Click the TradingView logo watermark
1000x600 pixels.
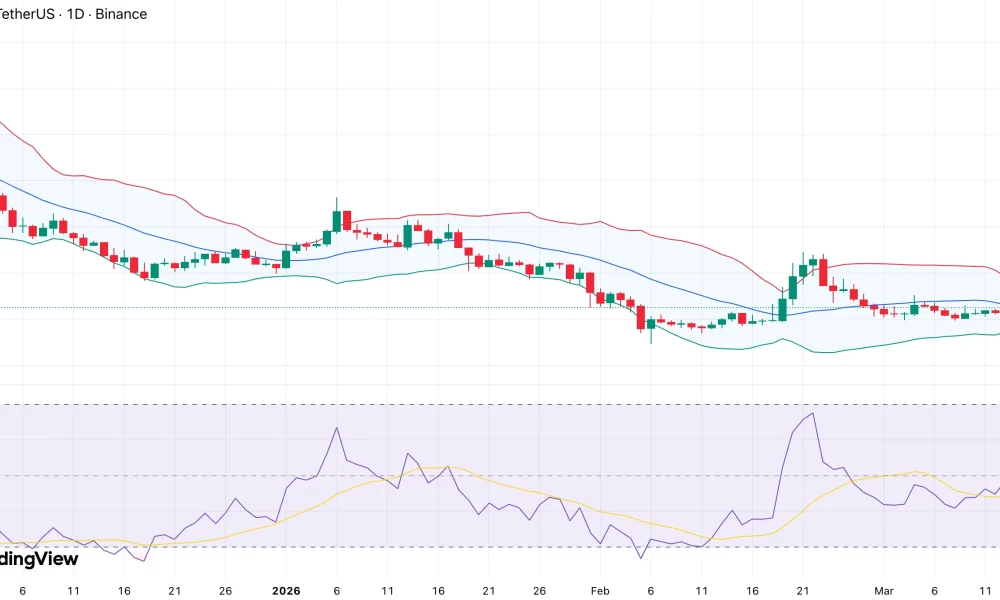tap(38, 558)
